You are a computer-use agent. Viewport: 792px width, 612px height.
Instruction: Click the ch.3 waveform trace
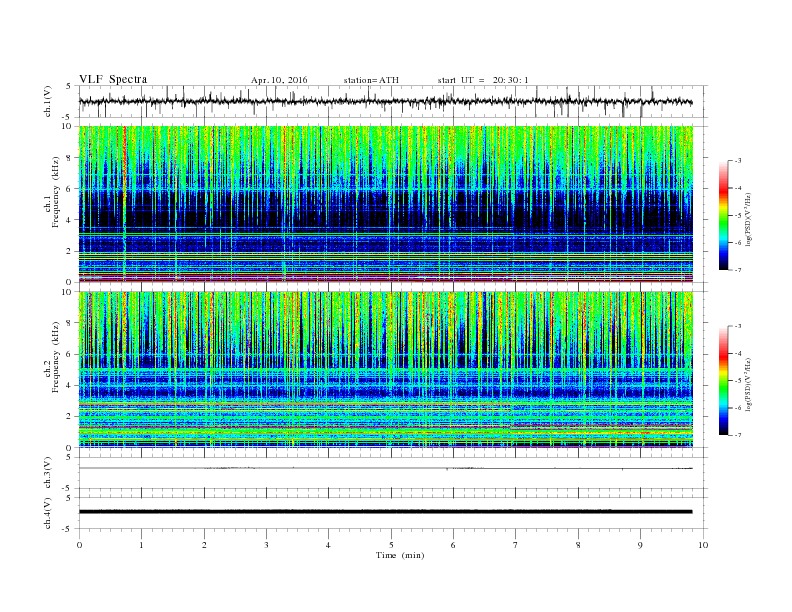point(385,469)
